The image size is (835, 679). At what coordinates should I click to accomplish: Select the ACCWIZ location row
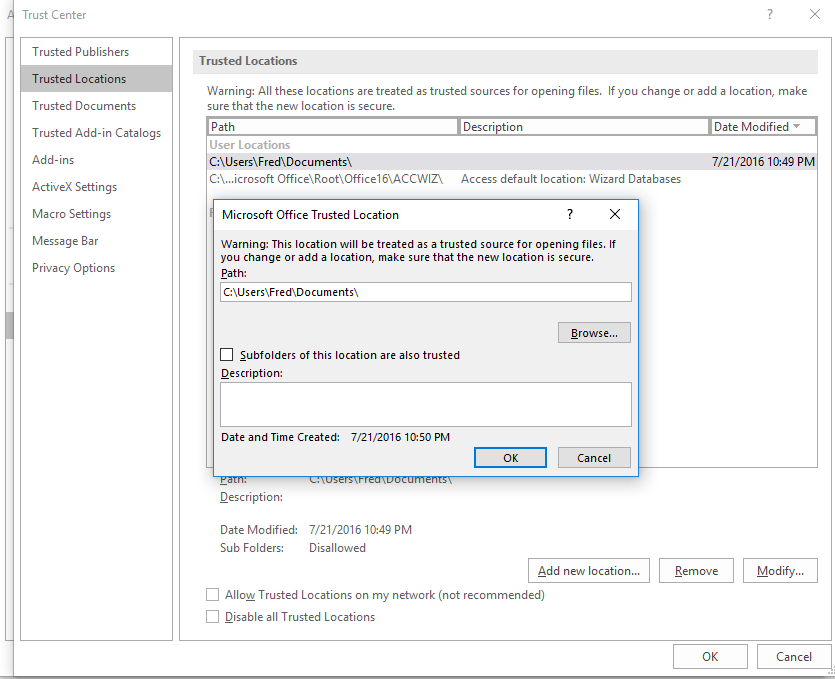[x=512, y=179]
